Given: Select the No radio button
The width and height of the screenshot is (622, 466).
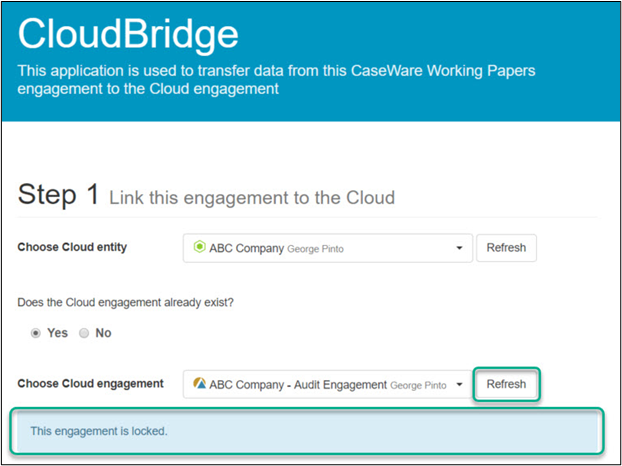Looking at the screenshot, I should click(x=84, y=334).
